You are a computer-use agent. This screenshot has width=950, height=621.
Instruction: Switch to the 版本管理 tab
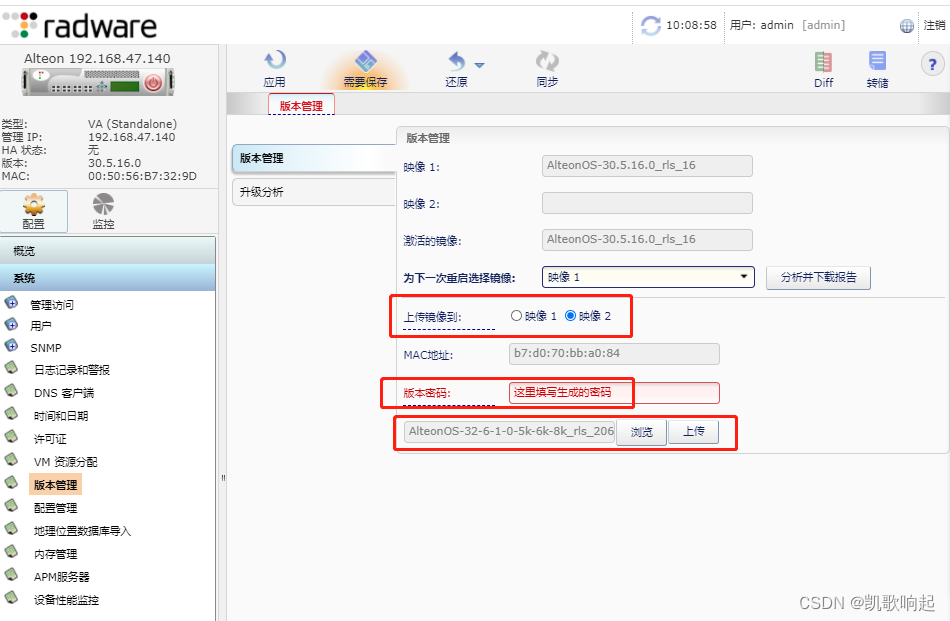(x=300, y=104)
